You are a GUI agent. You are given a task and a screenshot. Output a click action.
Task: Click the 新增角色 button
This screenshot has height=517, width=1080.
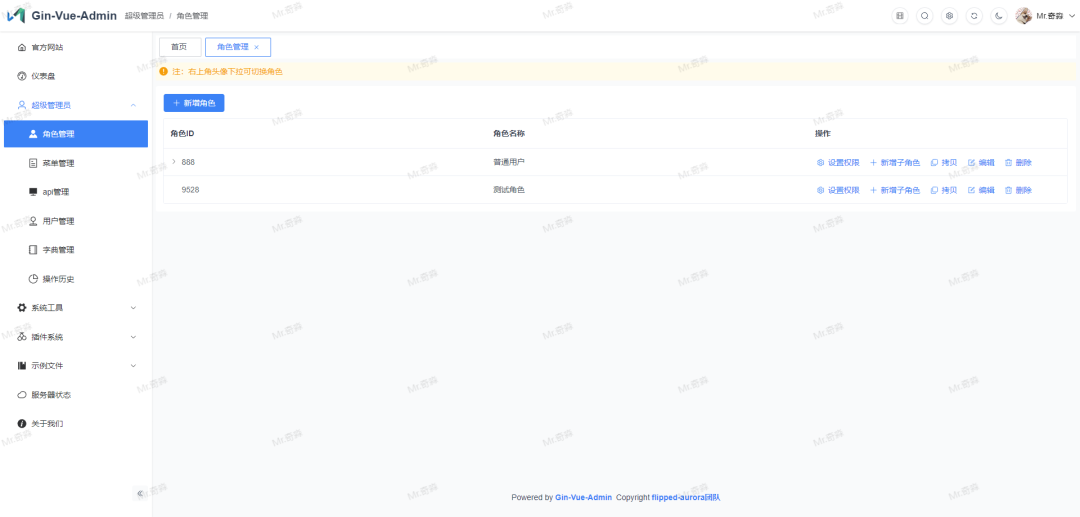tap(194, 103)
